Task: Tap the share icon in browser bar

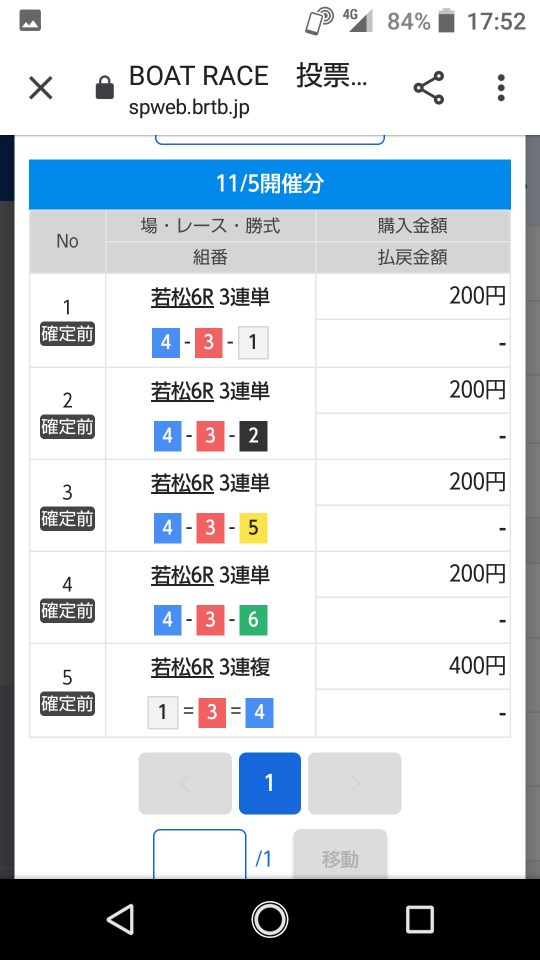Action: pos(429,88)
